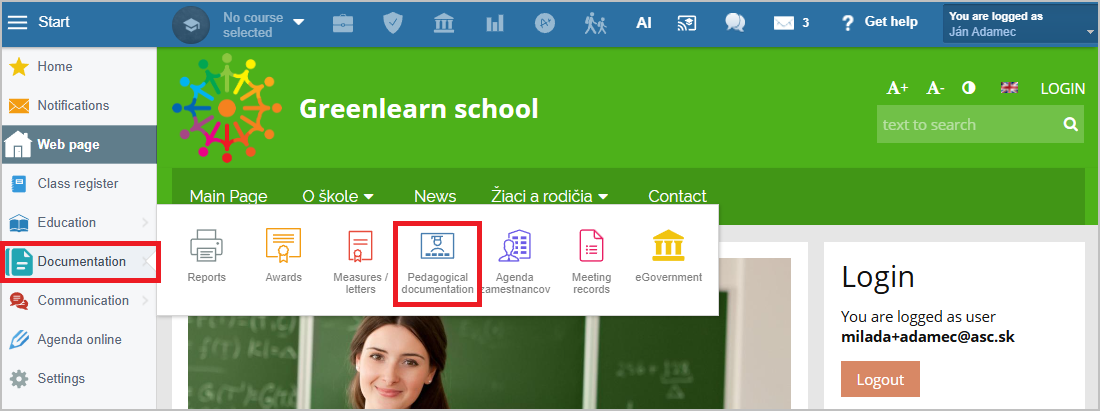Open Class register in sidebar
1100x411 pixels.
click(78, 184)
